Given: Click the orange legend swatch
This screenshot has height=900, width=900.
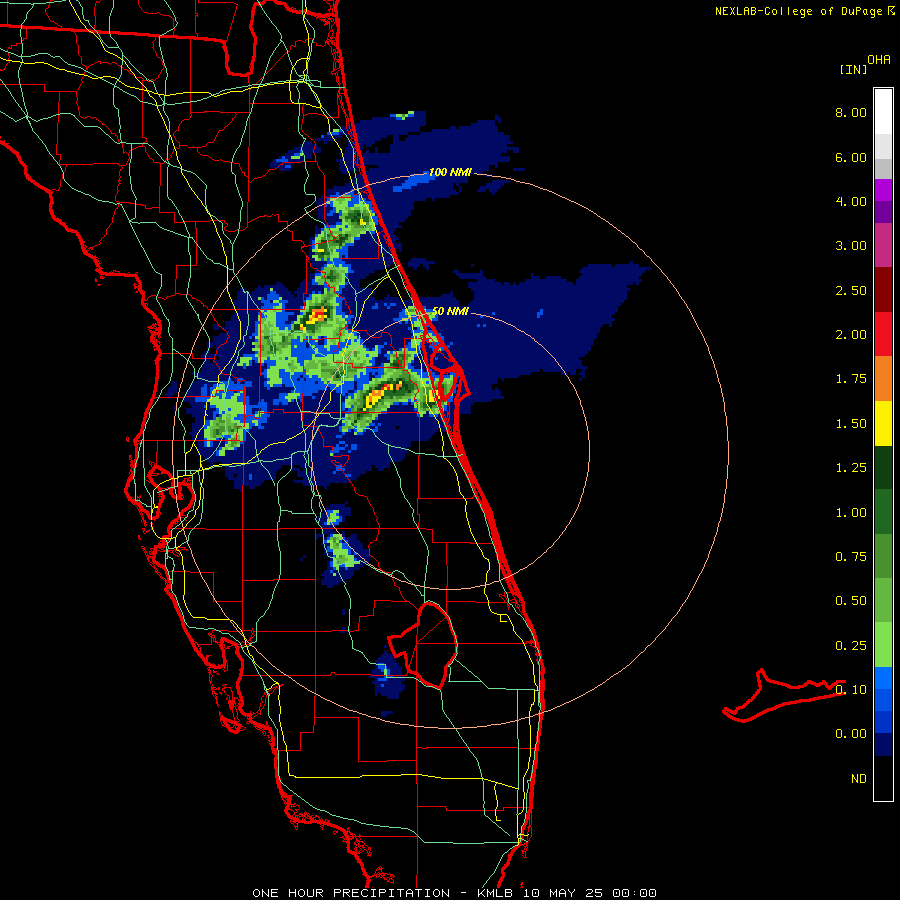Looking at the screenshot, I should [883, 378].
